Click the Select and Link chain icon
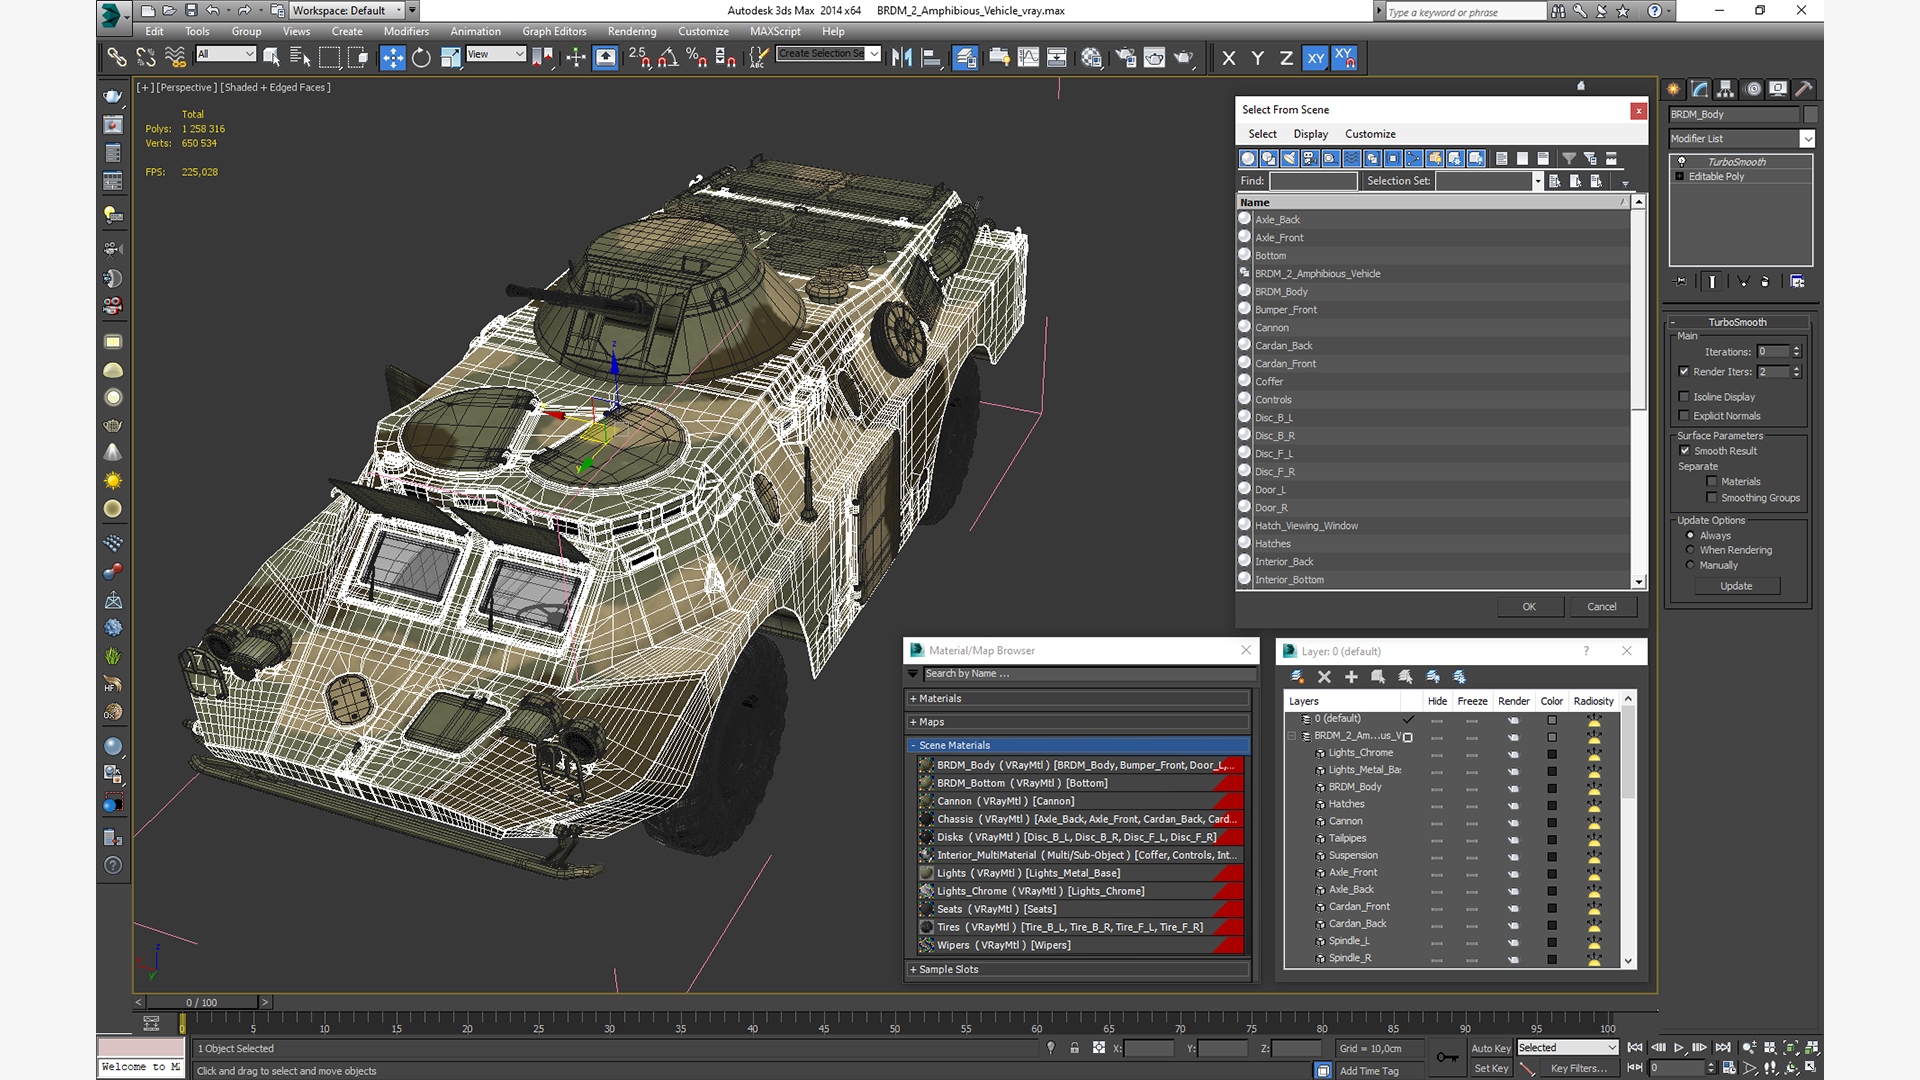The image size is (1920, 1080). (117, 58)
